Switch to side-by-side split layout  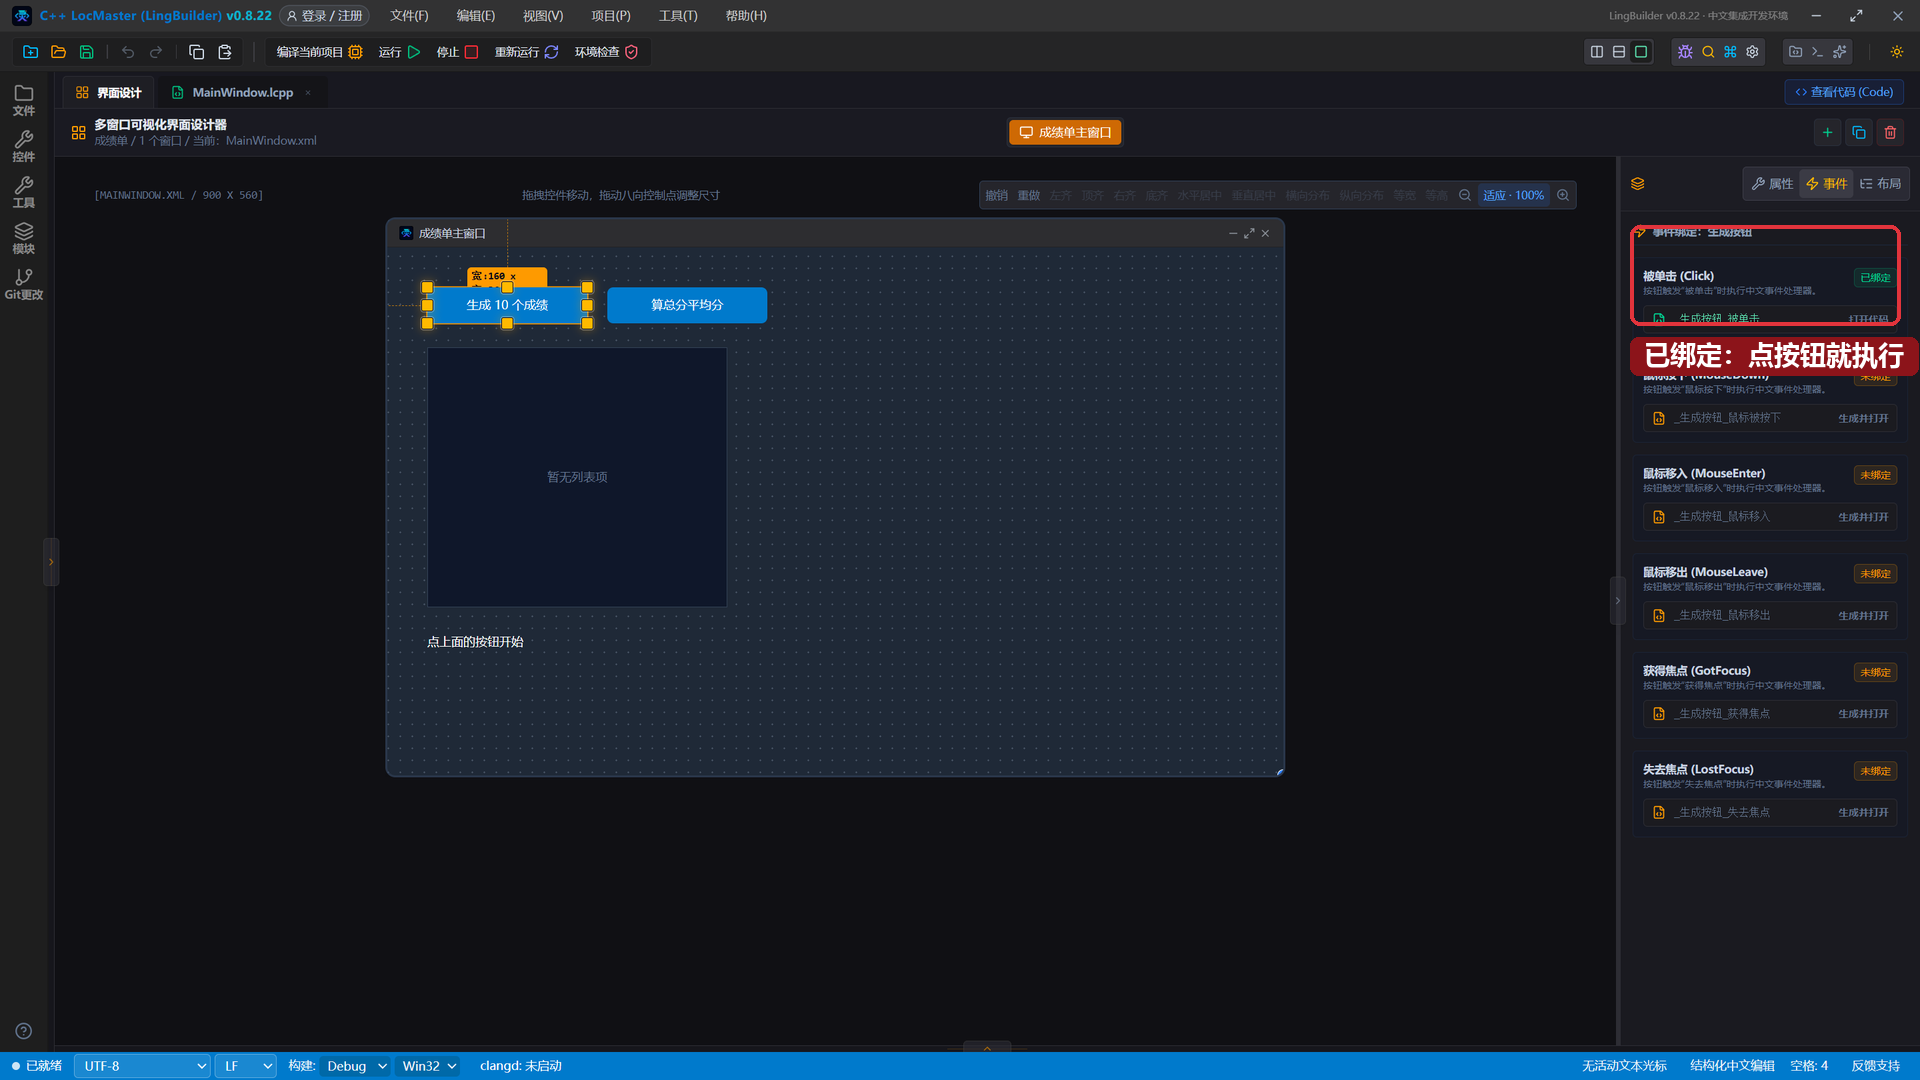[1597, 52]
